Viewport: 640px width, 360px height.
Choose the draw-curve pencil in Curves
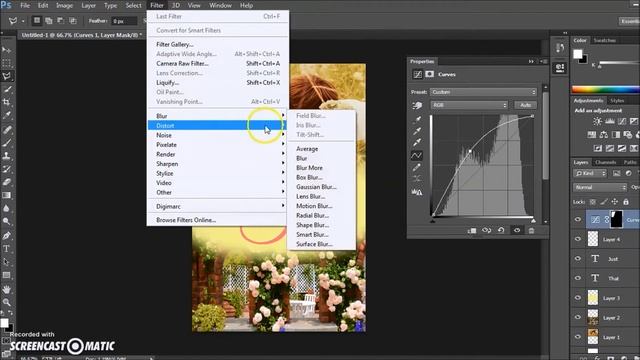click(x=417, y=167)
